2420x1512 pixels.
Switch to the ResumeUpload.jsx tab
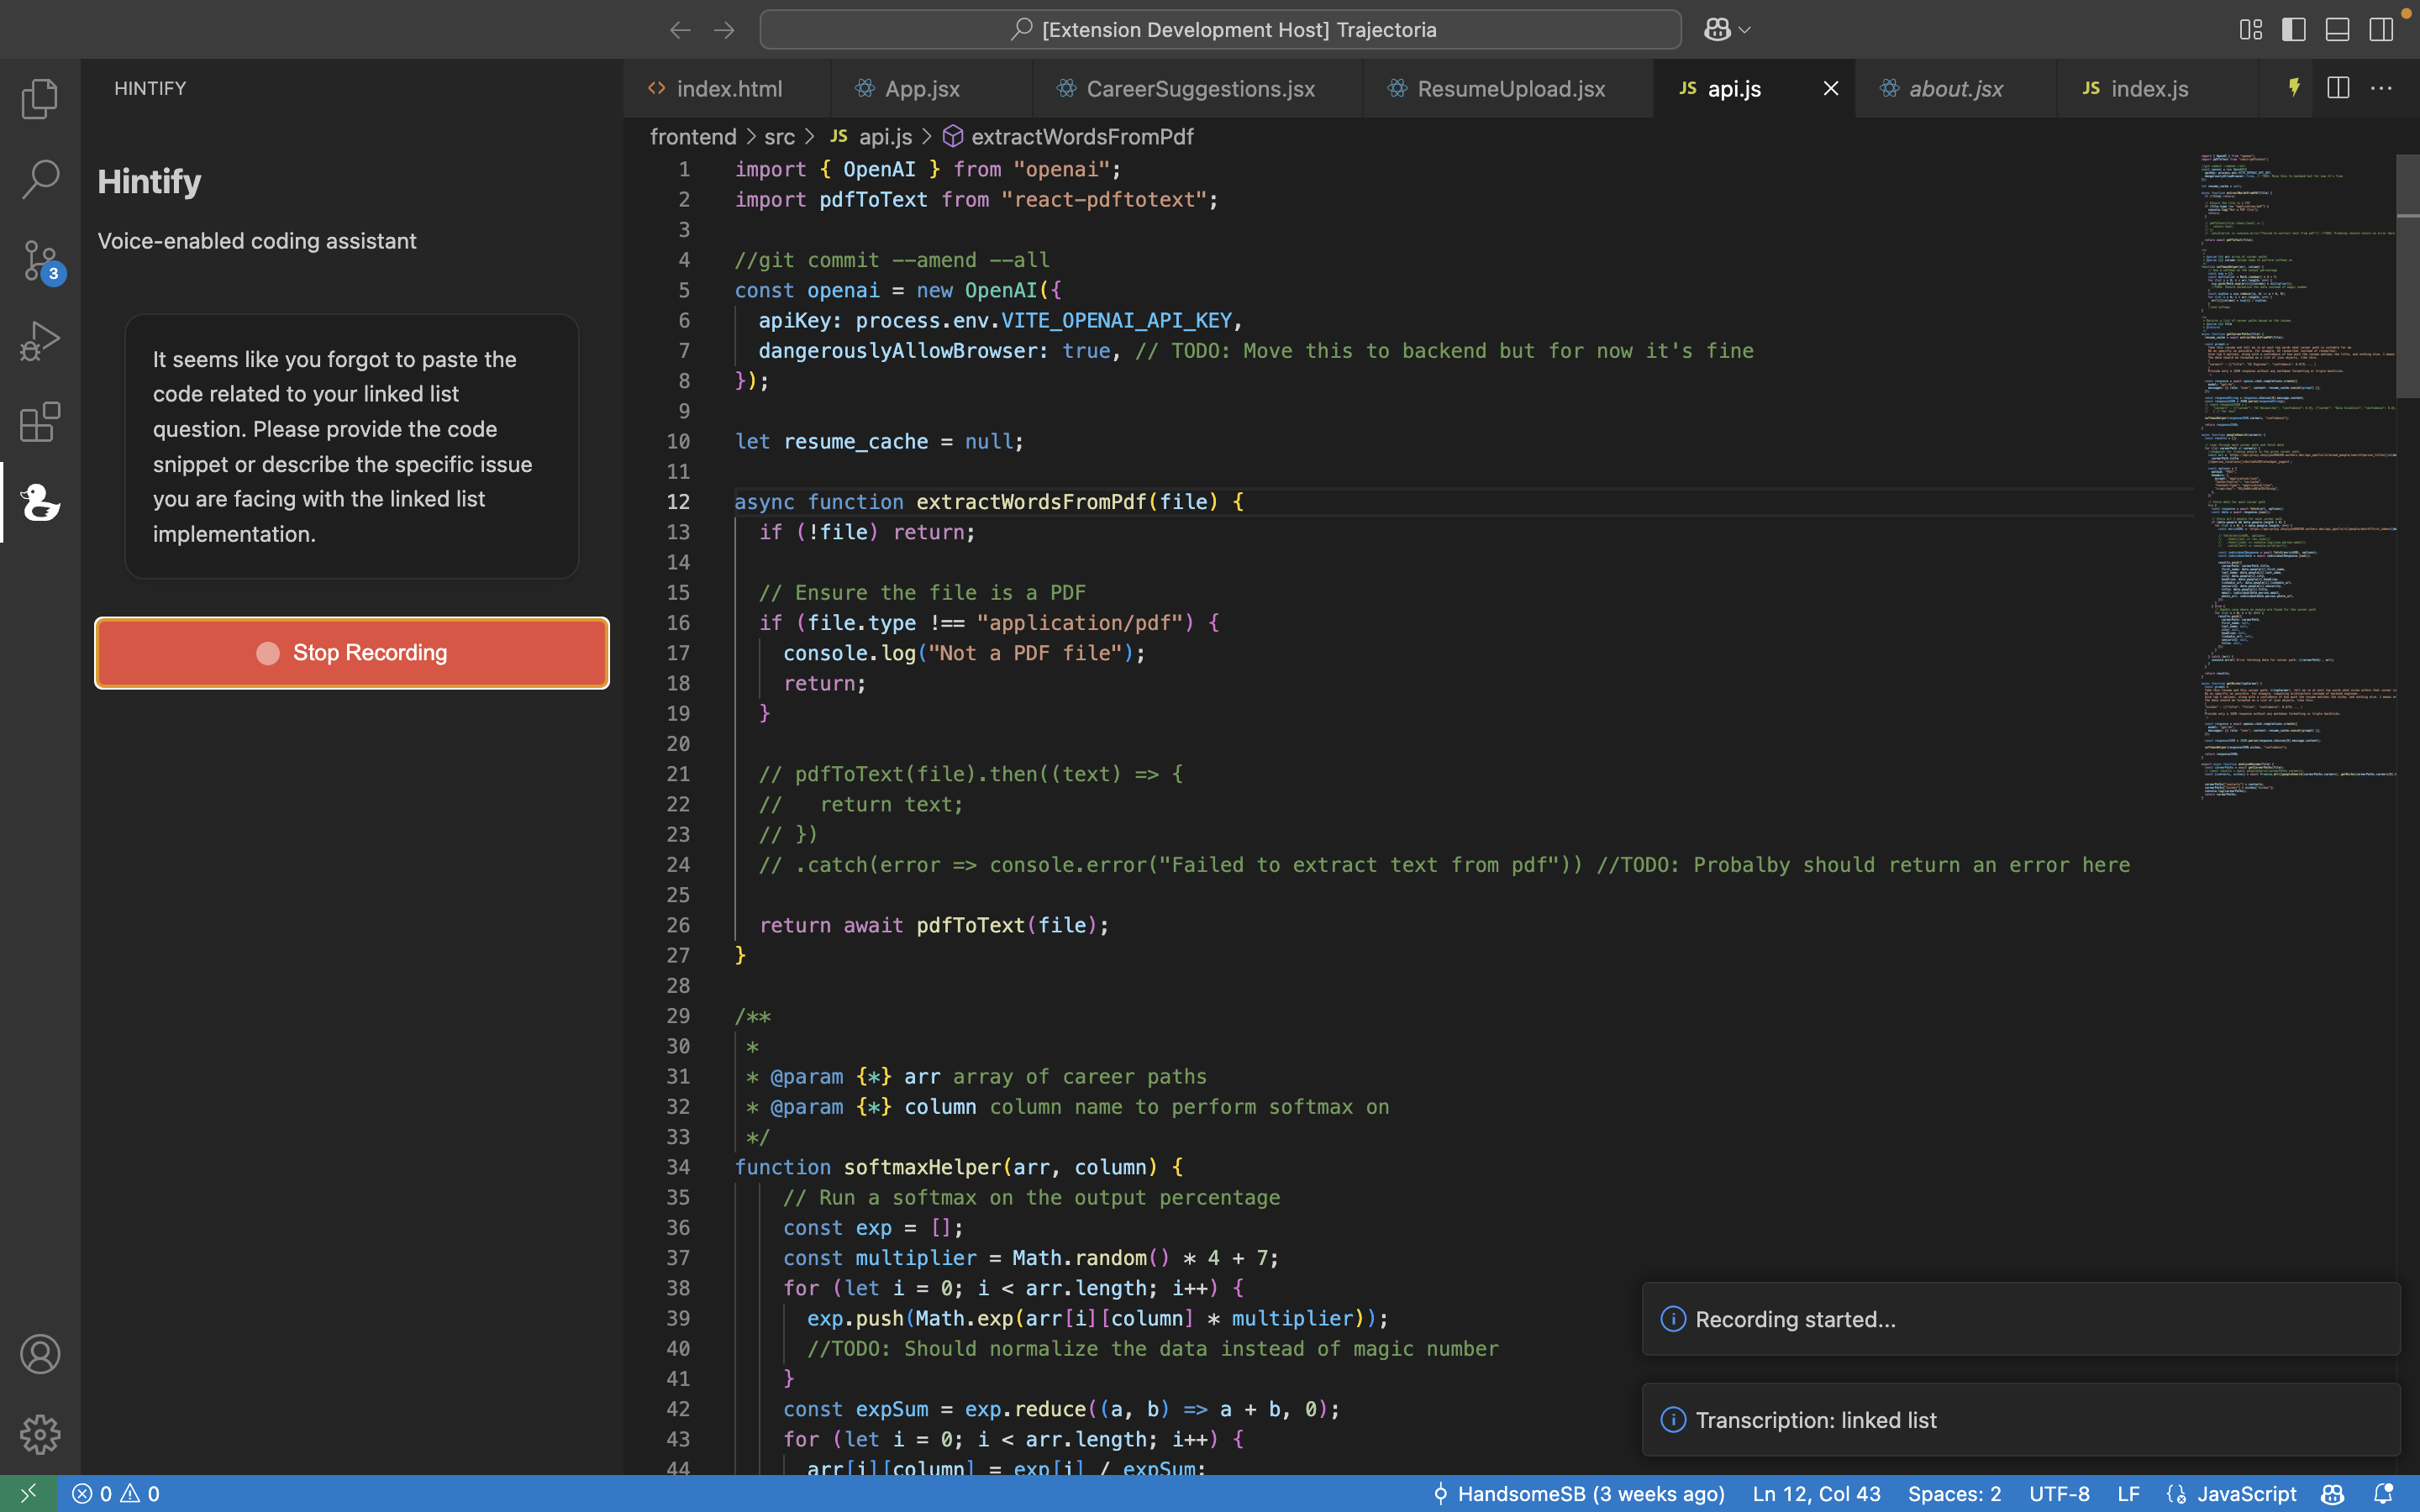[1510, 88]
